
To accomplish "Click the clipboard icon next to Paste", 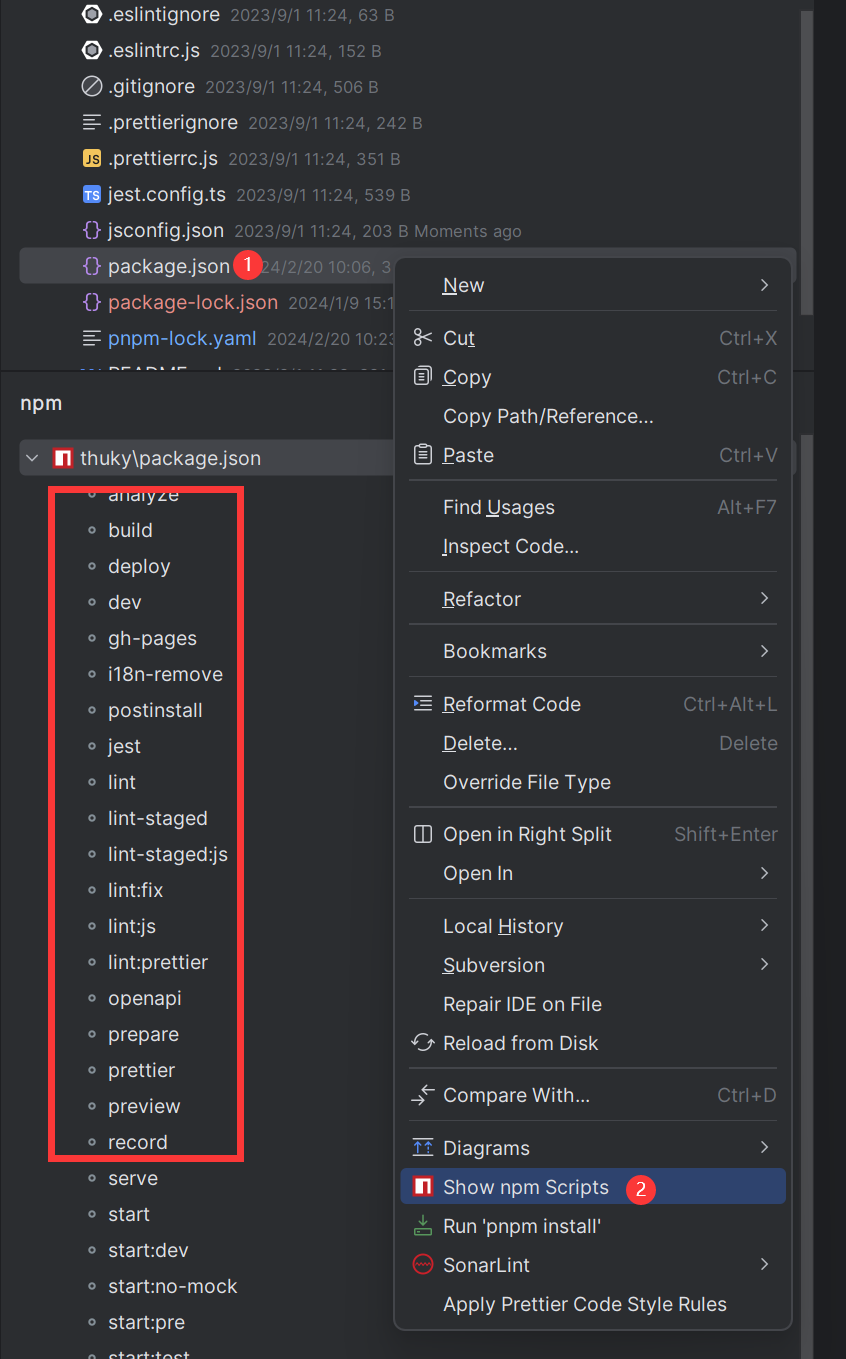I will click(x=423, y=455).
